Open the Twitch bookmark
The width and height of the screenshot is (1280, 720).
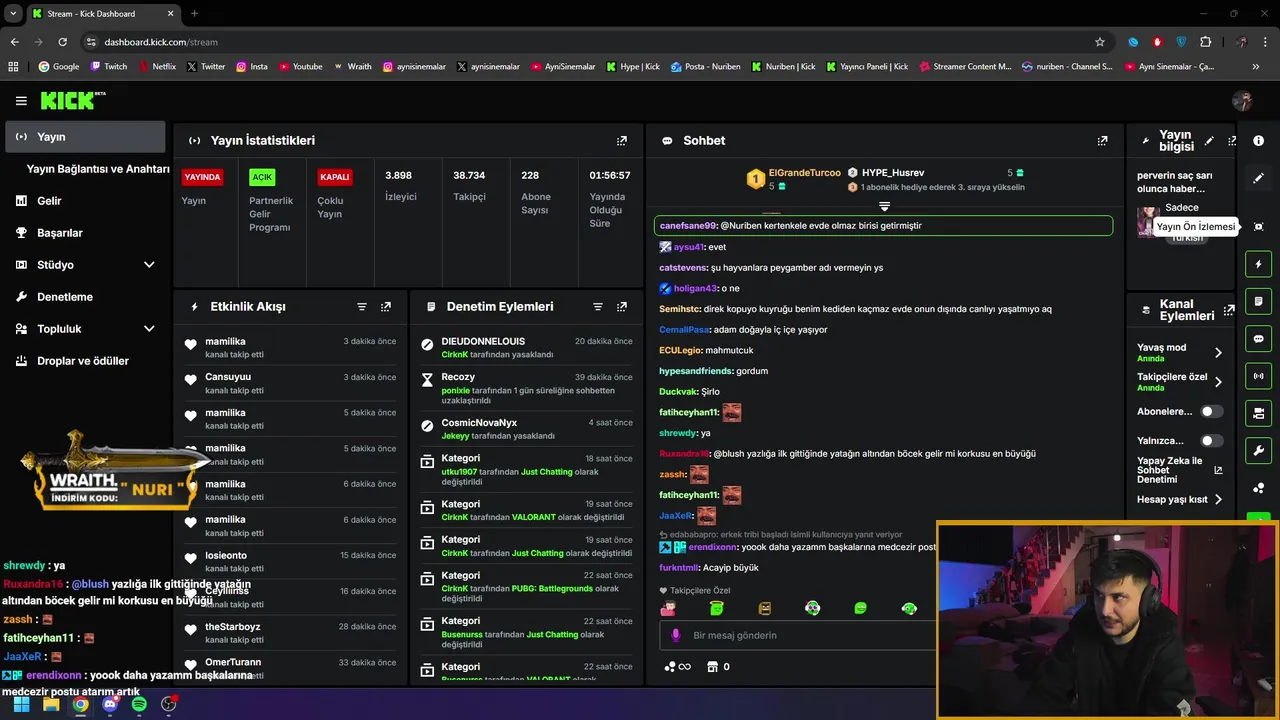(109, 67)
